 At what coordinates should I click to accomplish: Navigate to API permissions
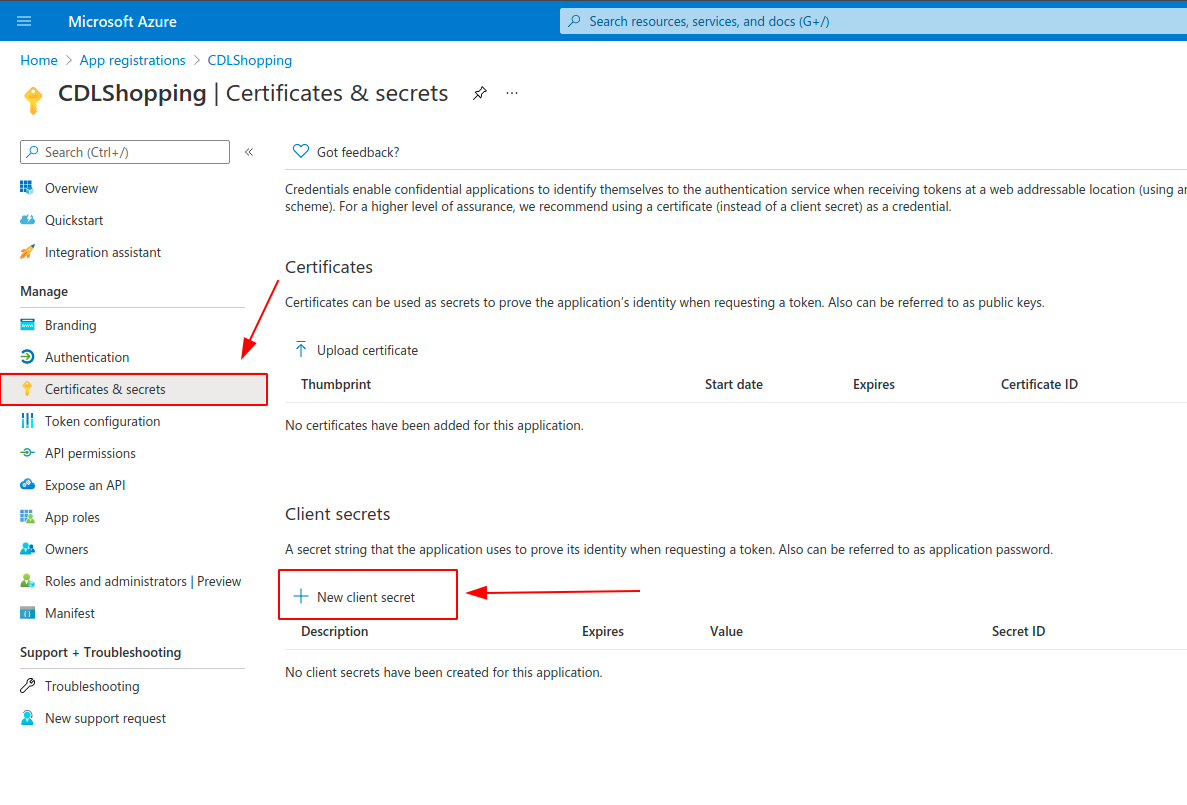(x=90, y=453)
